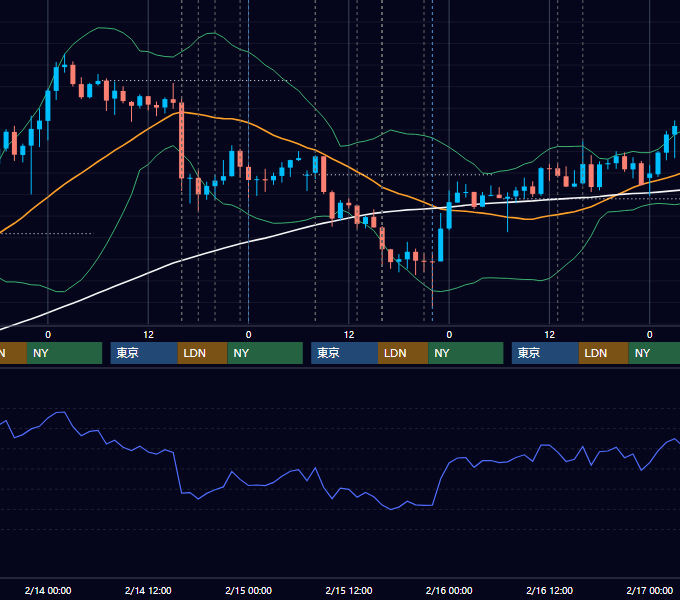The width and height of the screenshot is (680, 600).
Task: Click the LDN session block on 2/16
Action: 604,353
